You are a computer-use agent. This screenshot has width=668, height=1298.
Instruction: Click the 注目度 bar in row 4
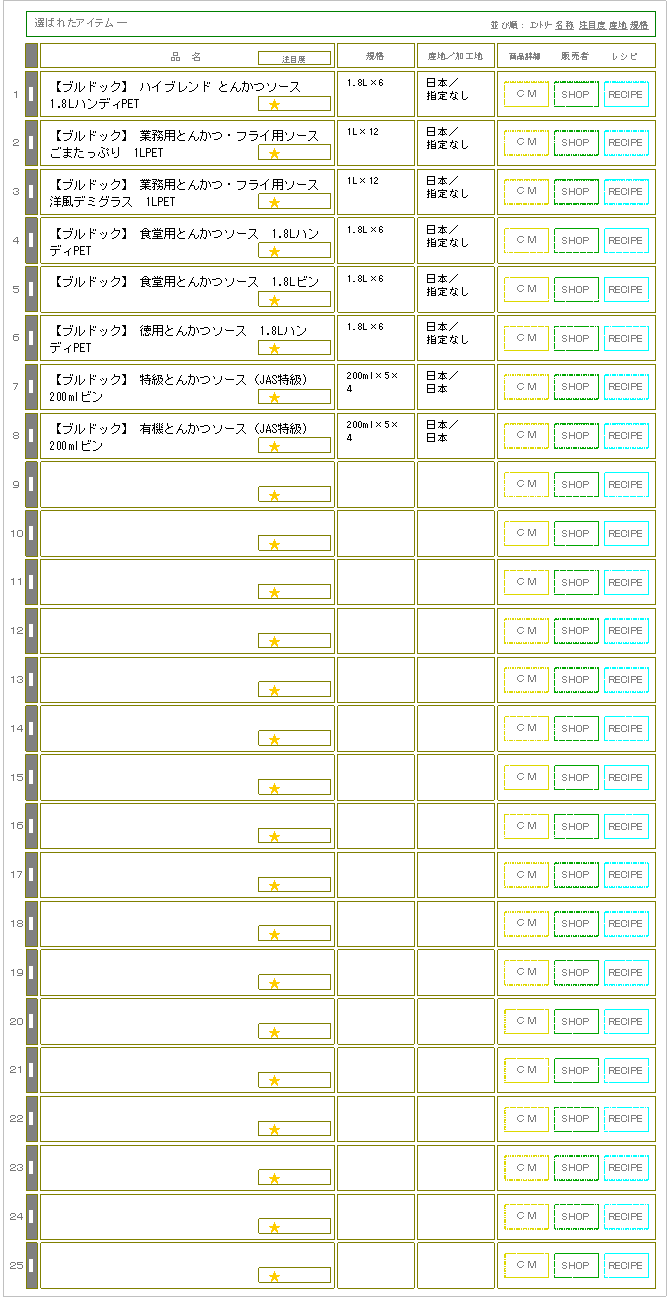[x=294, y=250]
